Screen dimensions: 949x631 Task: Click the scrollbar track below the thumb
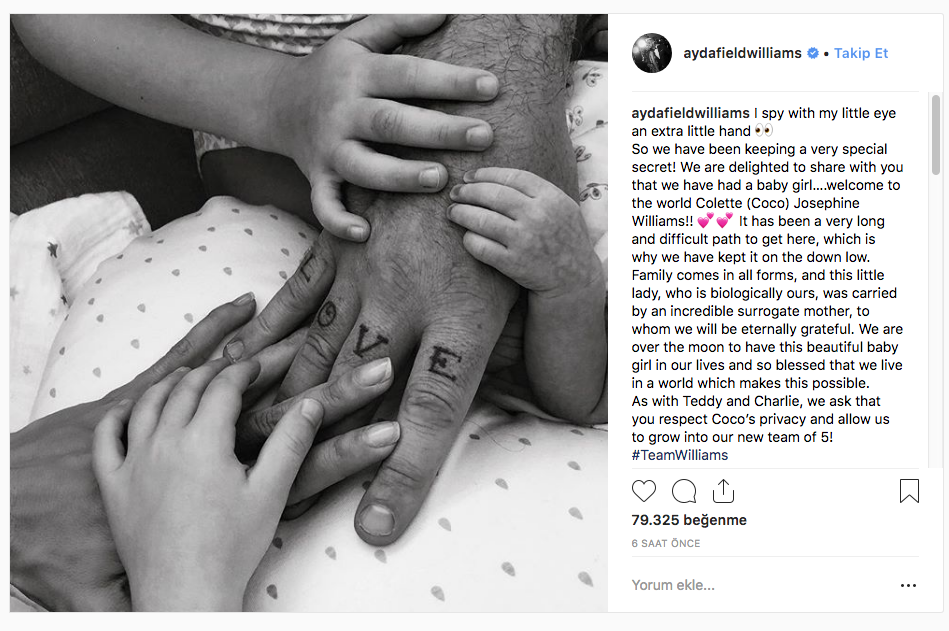[936, 321]
